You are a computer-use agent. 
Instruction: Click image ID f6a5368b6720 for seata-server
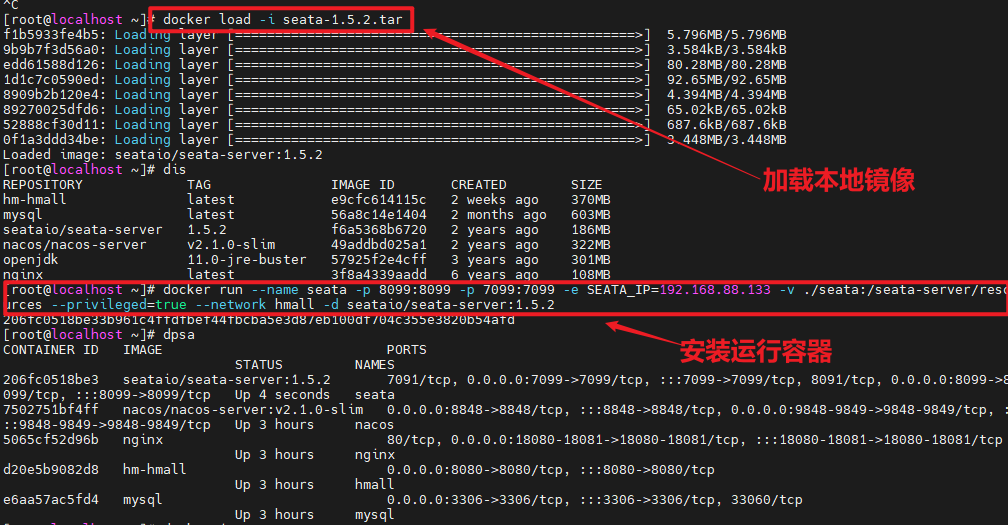coord(379,230)
